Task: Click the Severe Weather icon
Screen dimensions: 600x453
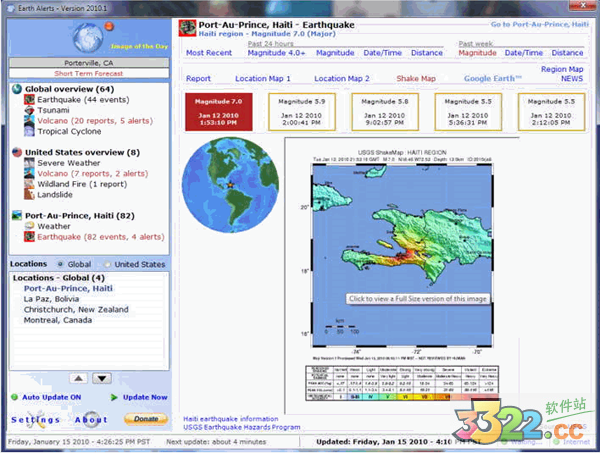Action: point(29,163)
